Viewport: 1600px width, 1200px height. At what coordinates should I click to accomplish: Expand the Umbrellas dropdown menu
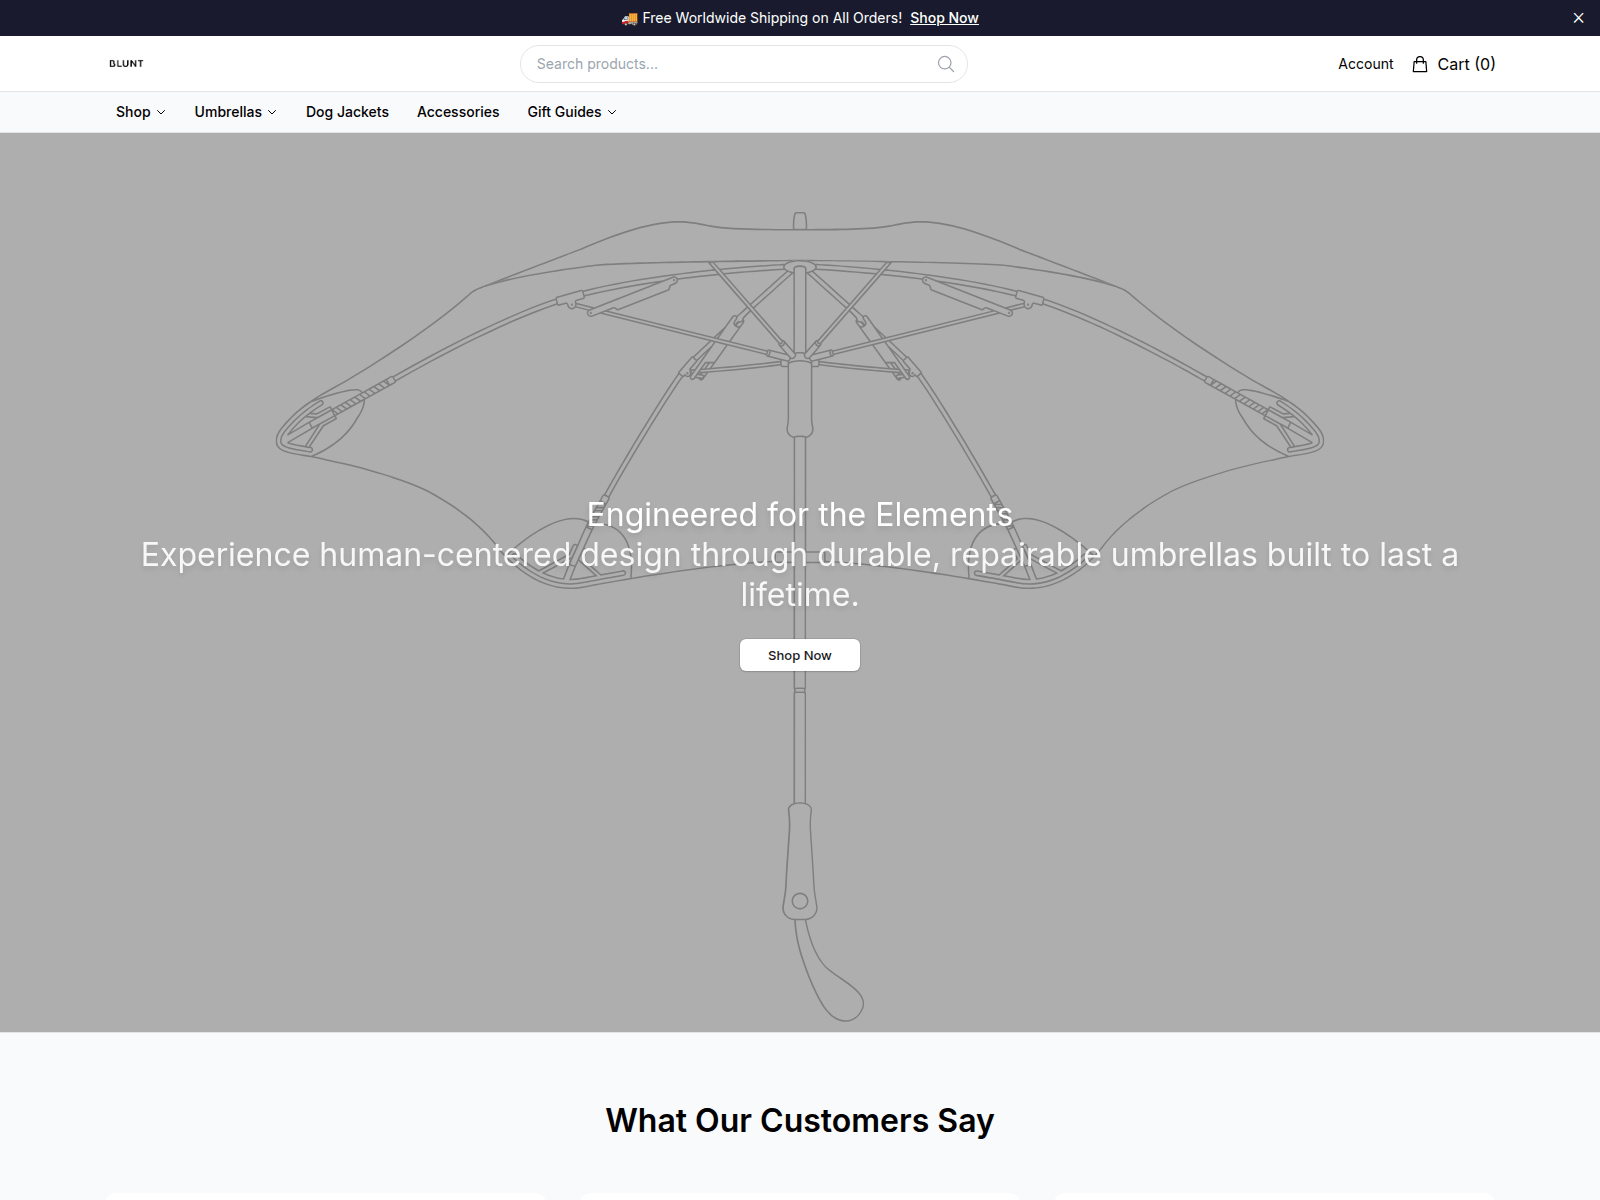[236, 112]
